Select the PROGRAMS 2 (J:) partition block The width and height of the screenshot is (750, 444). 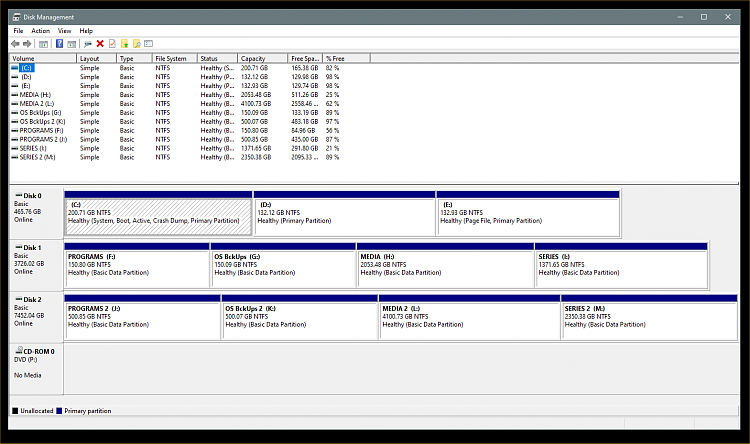click(x=143, y=317)
